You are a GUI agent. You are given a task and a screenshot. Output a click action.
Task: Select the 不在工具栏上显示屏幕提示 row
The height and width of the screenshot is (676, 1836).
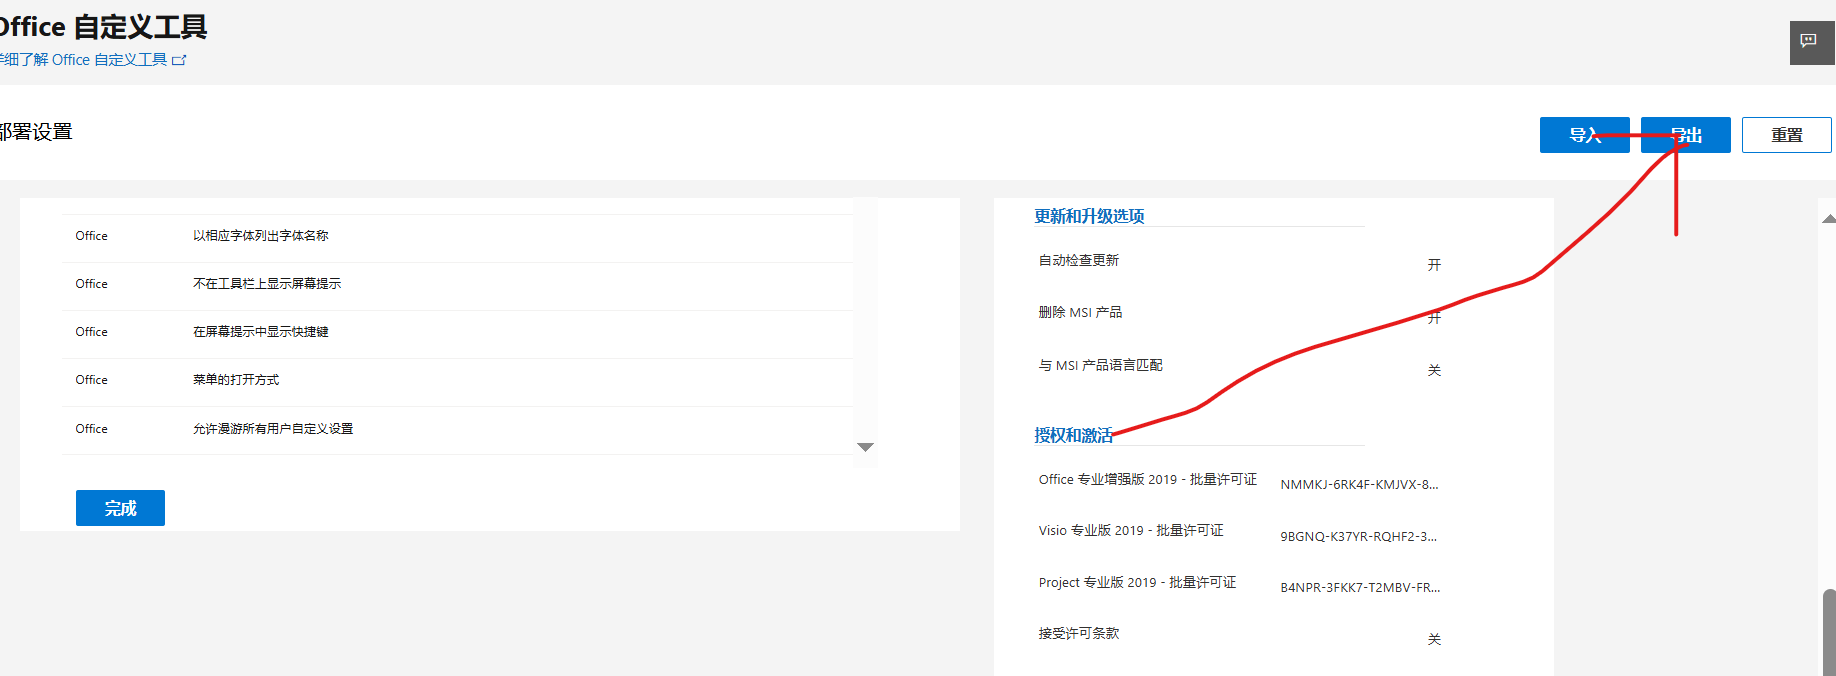[x=458, y=285]
